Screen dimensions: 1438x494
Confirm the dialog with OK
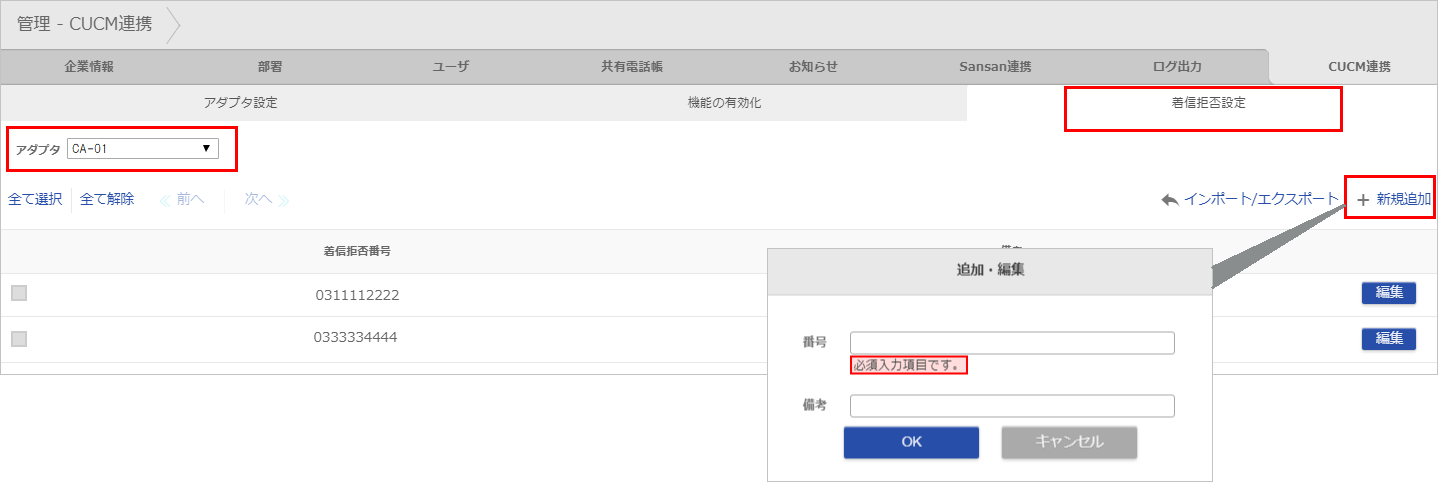click(911, 442)
